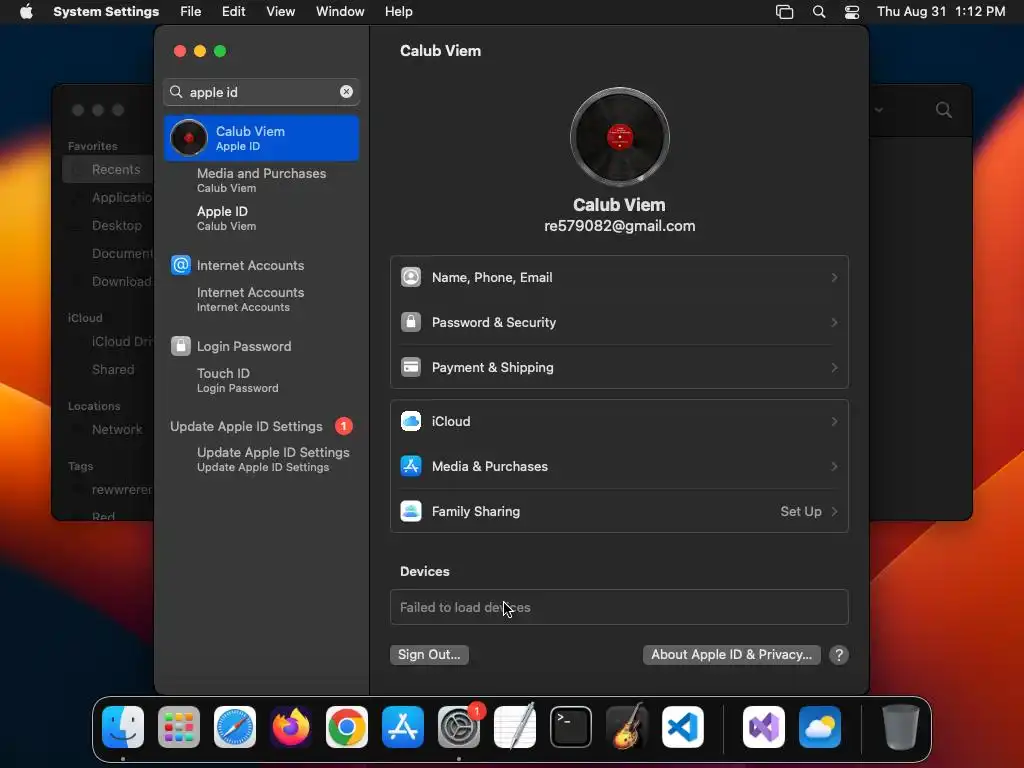This screenshot has height=768, width=1024.
Task: Launch Terminal from the Dock
Action: (x=571, y=727)
